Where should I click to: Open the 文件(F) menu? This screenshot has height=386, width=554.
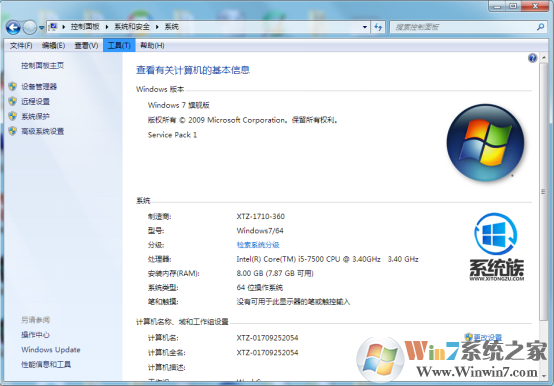(21, 46)
